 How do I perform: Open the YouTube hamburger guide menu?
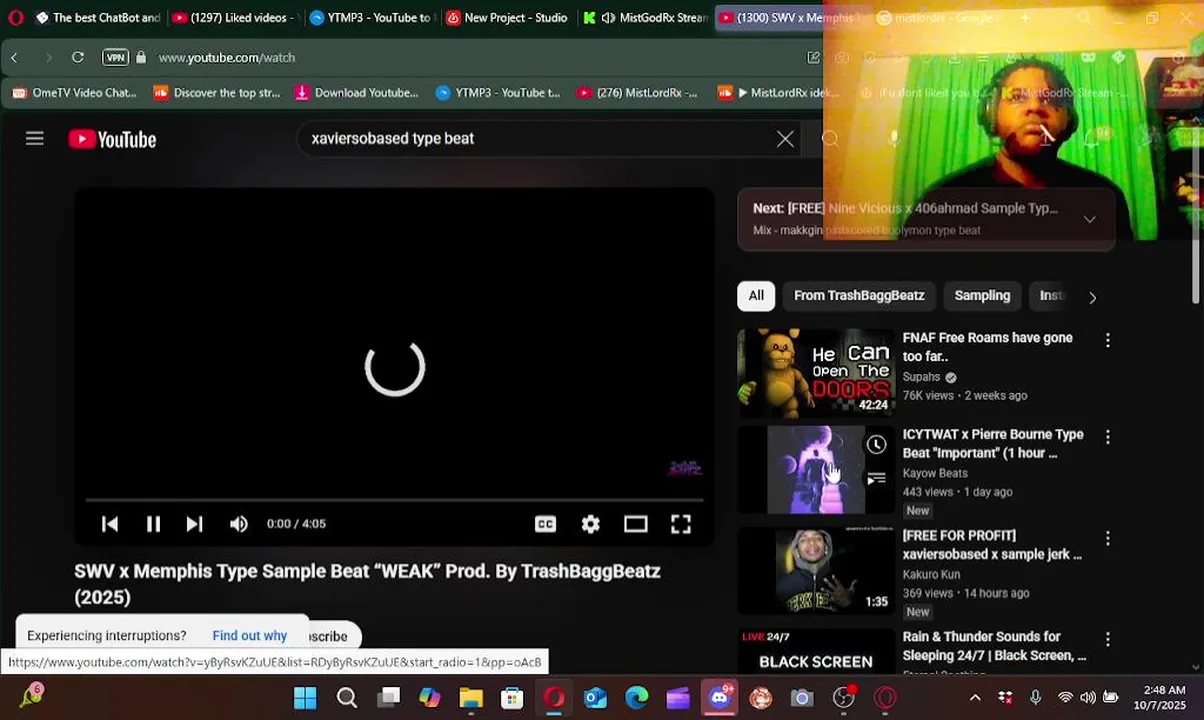click(x=35, y=139)
